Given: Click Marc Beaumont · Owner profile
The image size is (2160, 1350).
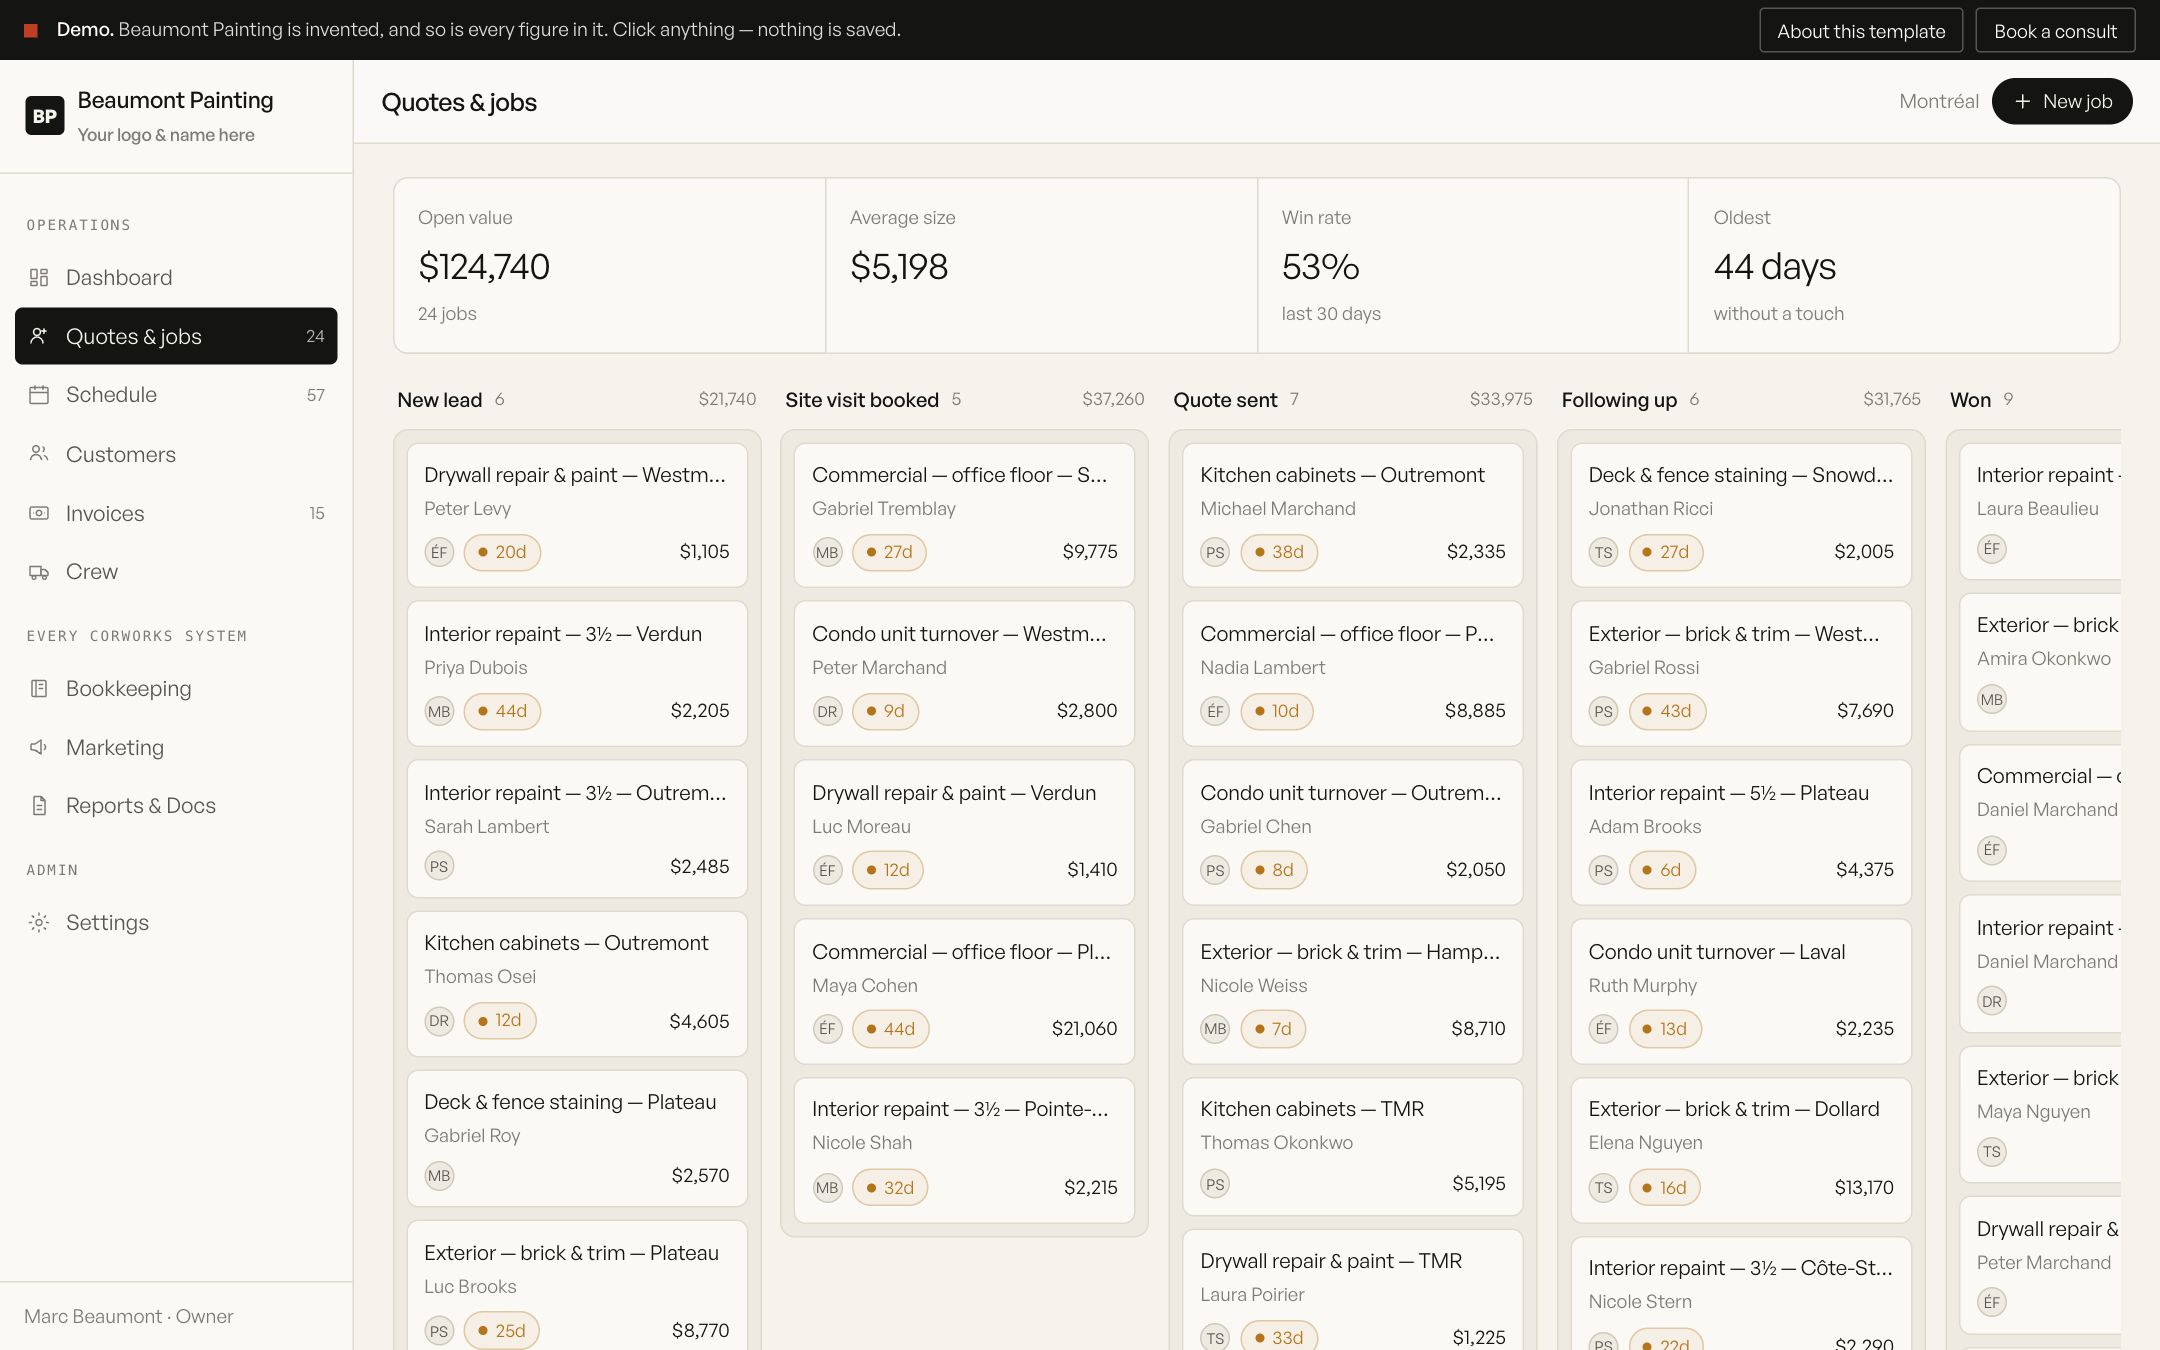Looking at the screenshot, I should [129, 1316].
